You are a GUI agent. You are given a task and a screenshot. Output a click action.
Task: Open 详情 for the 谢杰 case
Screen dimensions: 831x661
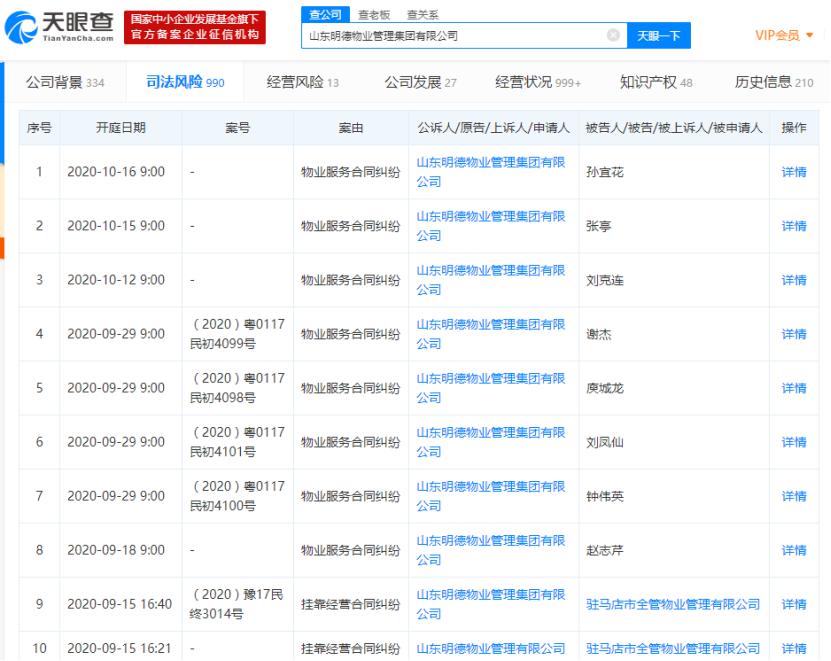click(x=794, y=334)
